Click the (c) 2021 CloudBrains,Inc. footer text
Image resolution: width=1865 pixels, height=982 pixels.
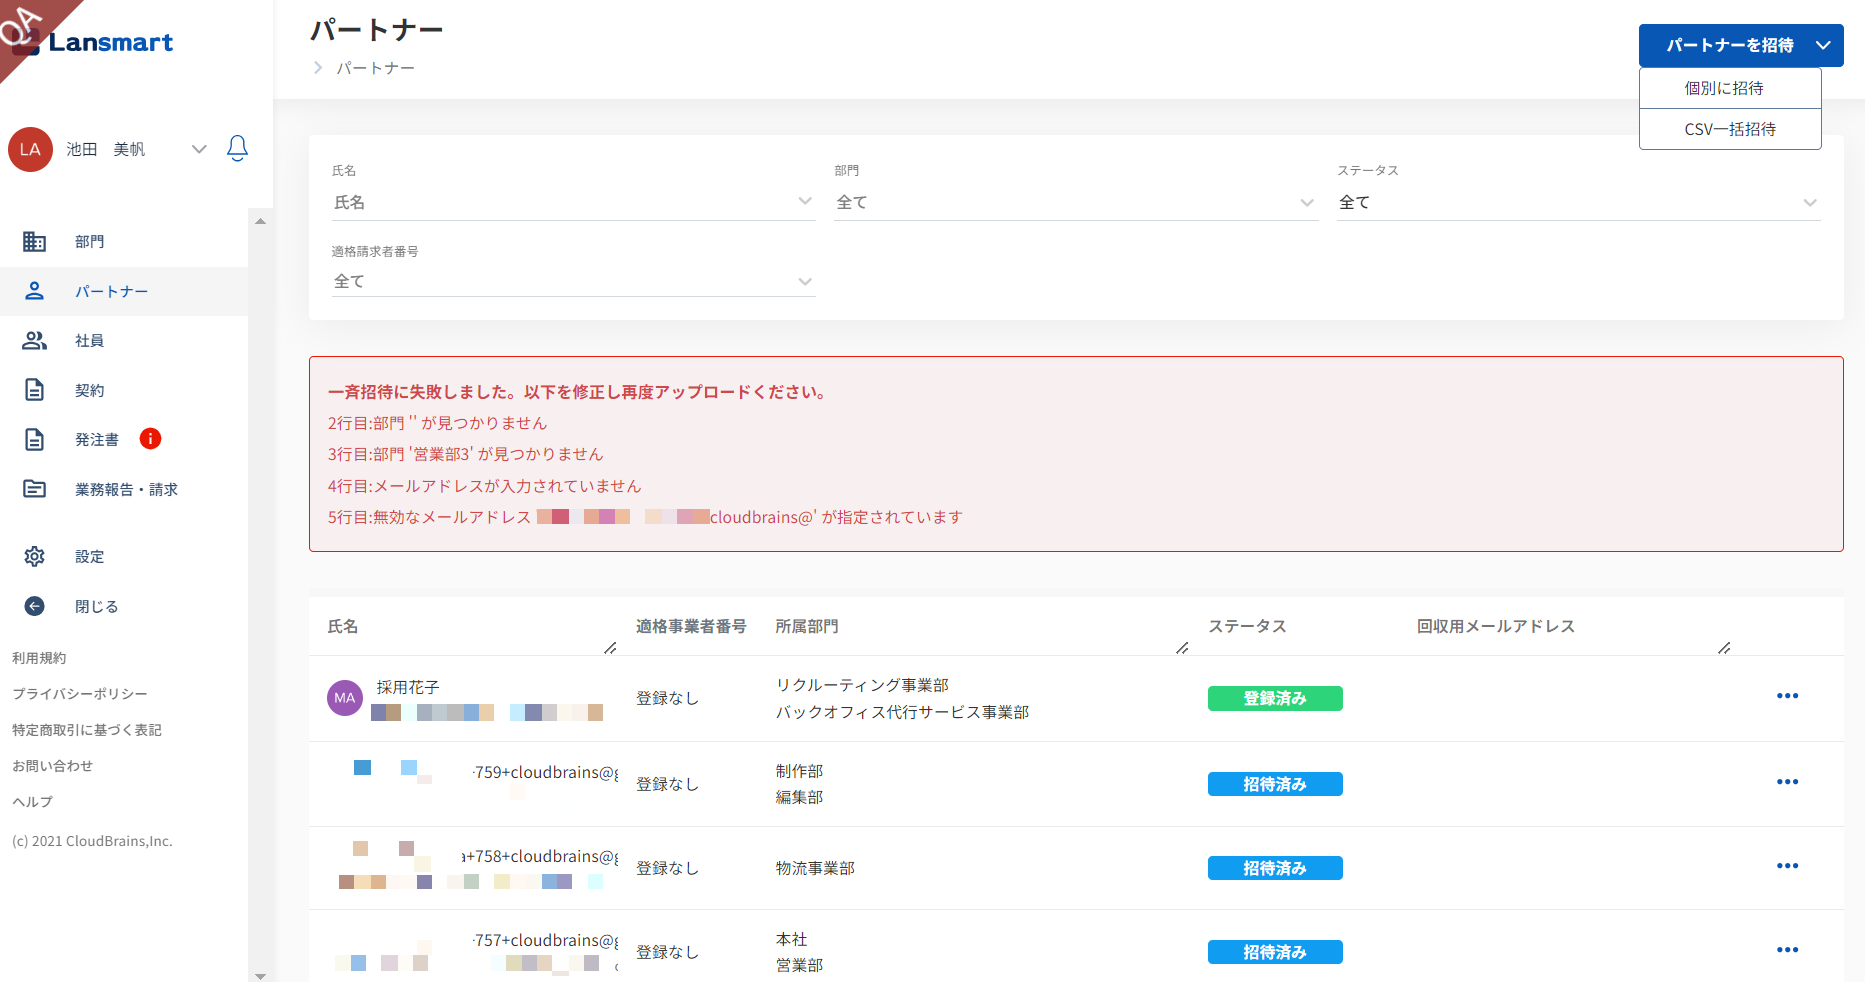pyautogui.click(x=92, y=841)
